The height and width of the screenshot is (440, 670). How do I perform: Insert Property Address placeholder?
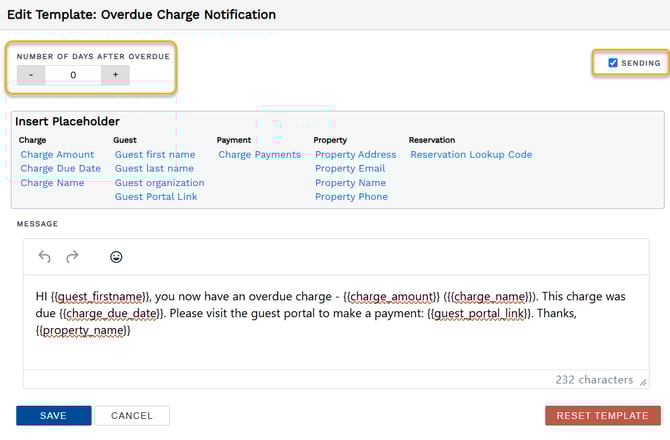355,155
